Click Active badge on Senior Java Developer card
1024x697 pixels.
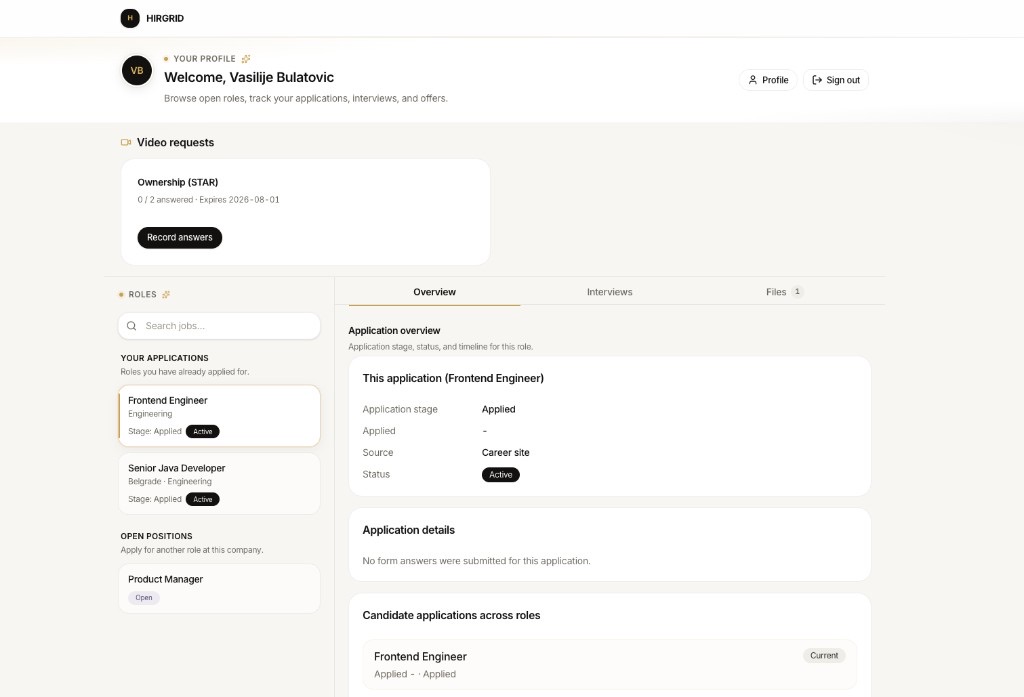click(202, 500)
